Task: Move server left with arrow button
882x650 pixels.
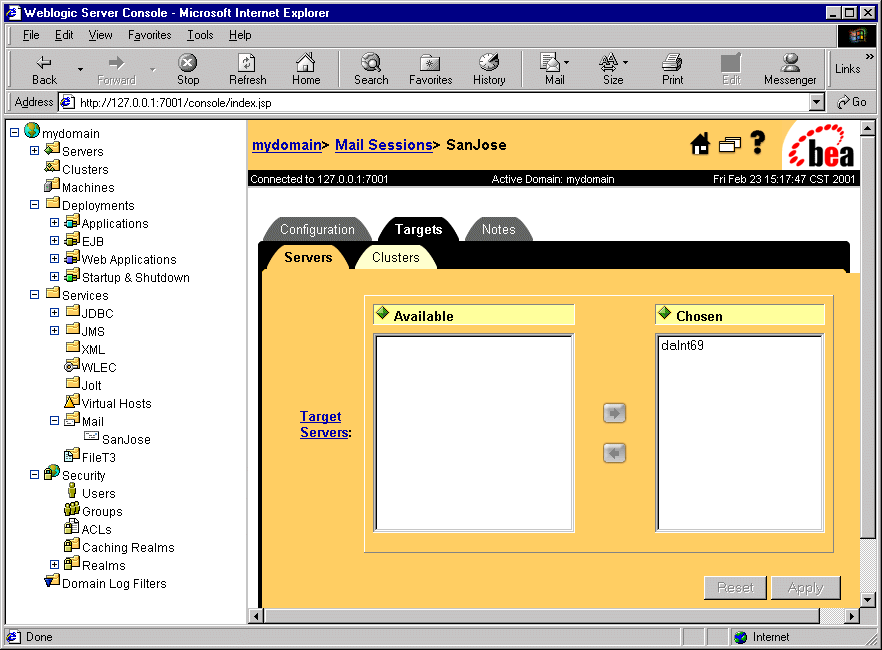Action: (614, 453)
